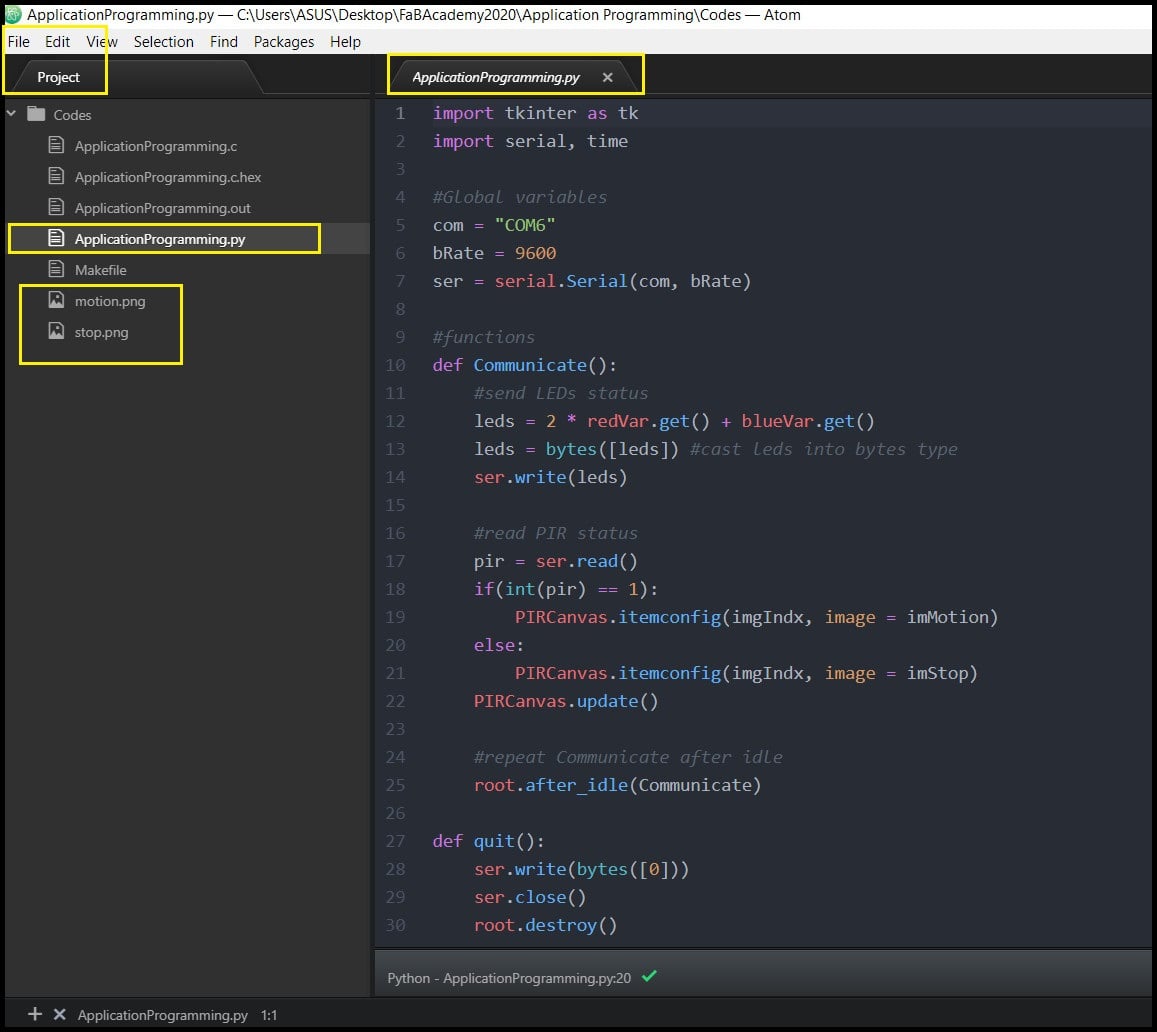The width and height of the screenshot is (1157, 1032).
Task: Click the 'pir = ser.read()' line
Action: (x=556, y=561)
